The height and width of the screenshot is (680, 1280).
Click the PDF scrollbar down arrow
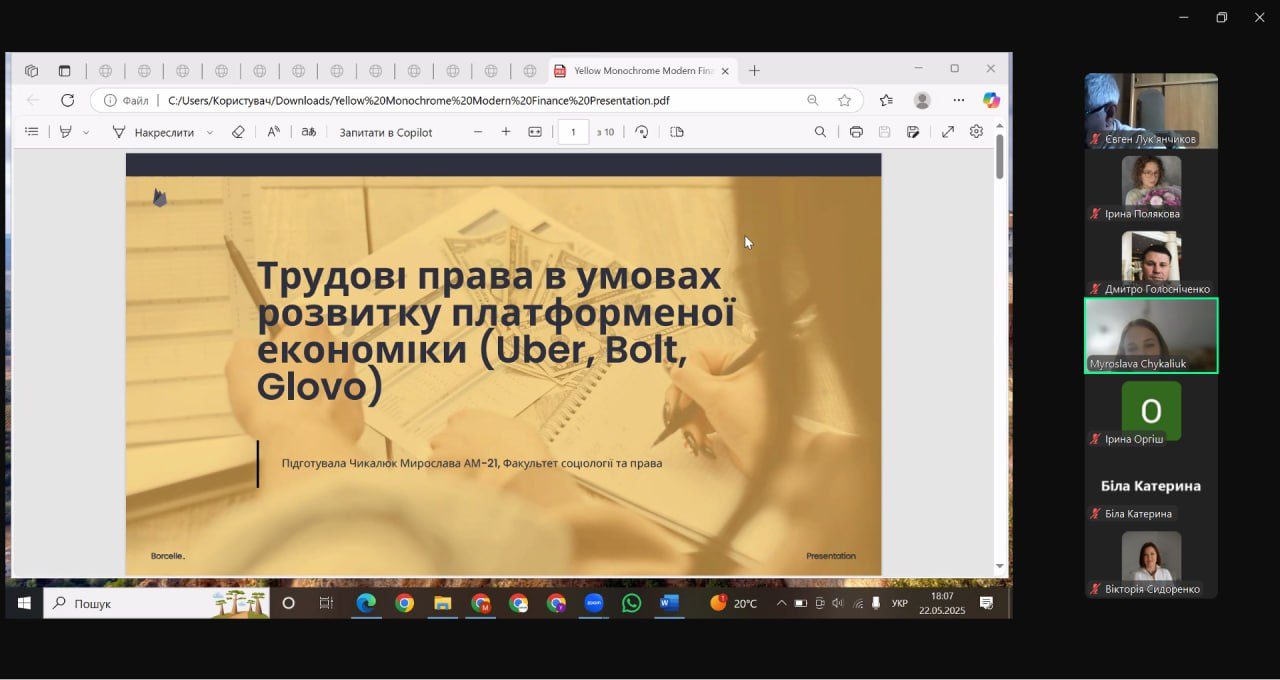(999, 567)
